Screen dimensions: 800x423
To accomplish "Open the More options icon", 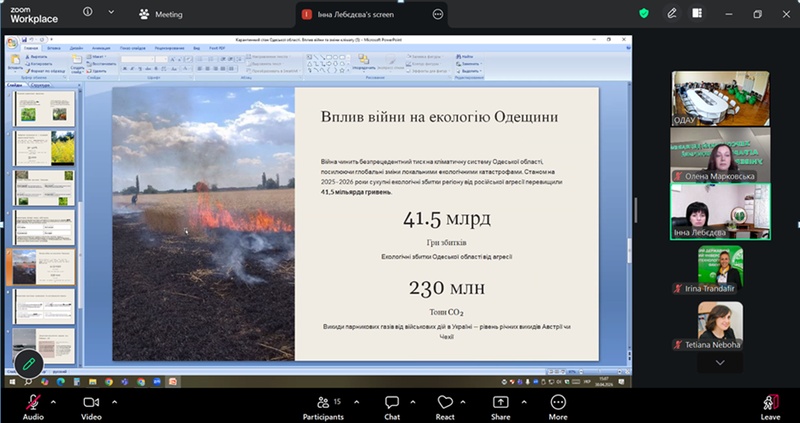I will 558,408.
